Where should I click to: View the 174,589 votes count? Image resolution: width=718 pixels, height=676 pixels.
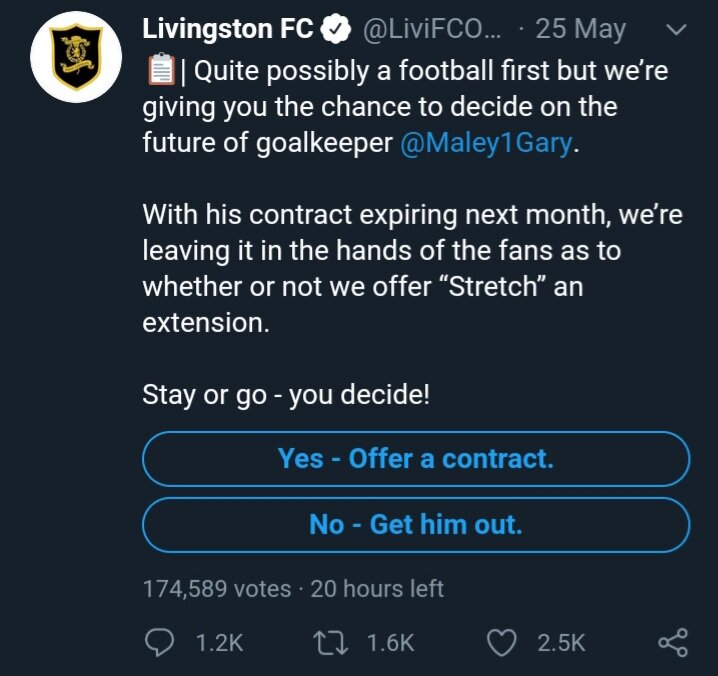[x=217, y=589]
